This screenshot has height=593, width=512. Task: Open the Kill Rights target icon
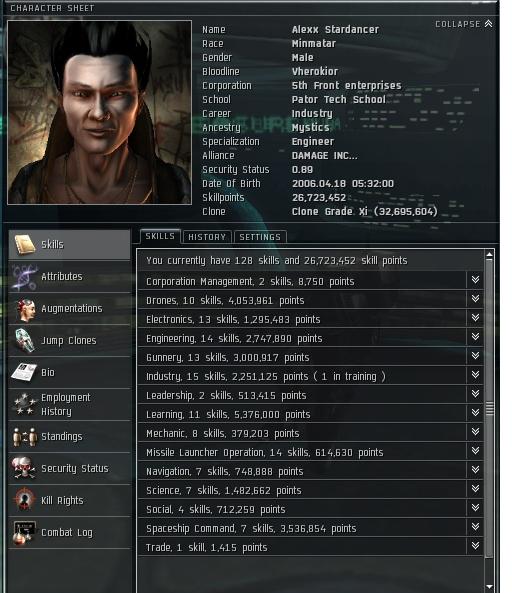(25, 500)
